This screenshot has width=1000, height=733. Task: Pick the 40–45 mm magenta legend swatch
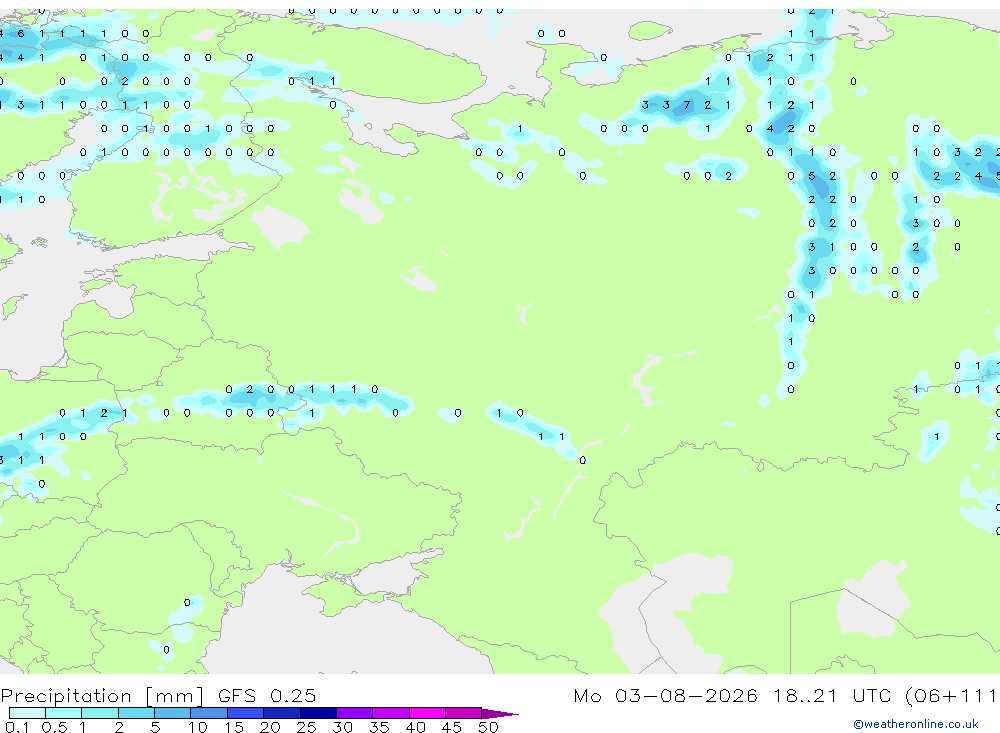[427, 713]
